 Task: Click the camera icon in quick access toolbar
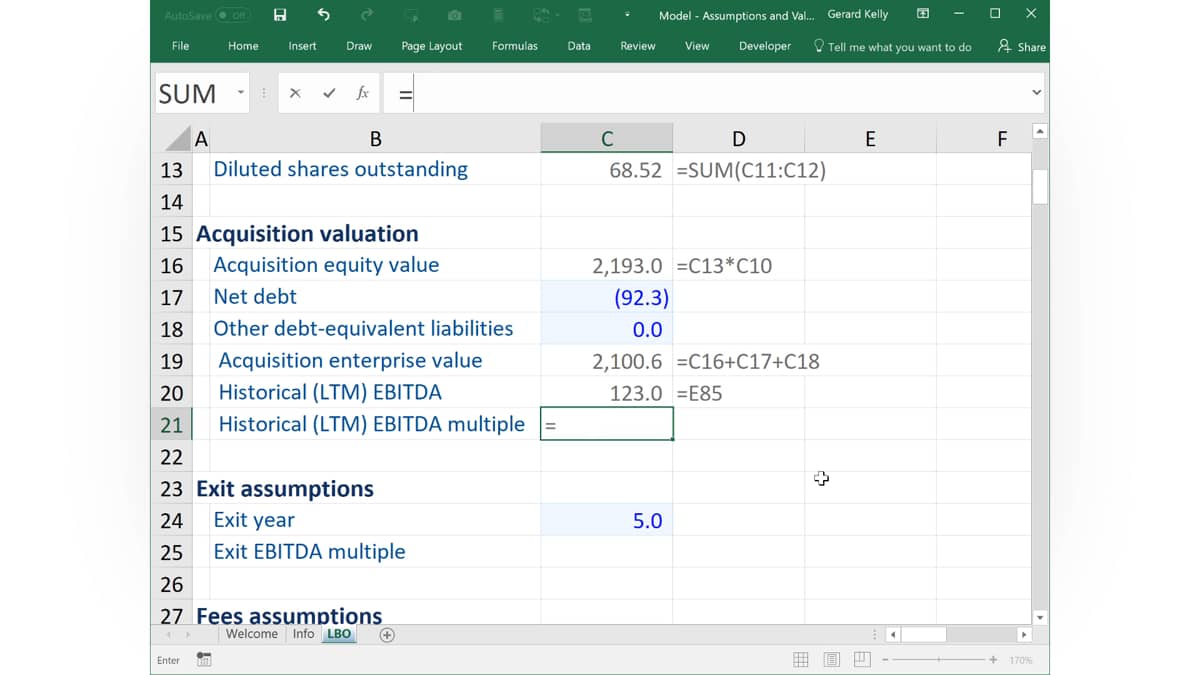455,15
